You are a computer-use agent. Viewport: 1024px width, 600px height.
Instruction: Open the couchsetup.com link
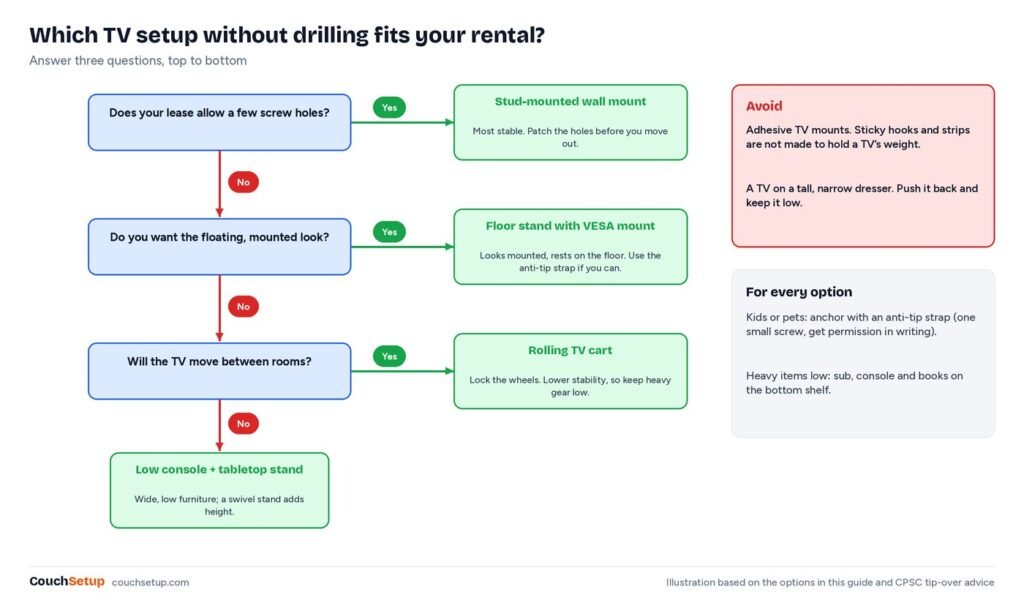coord(150,582)
